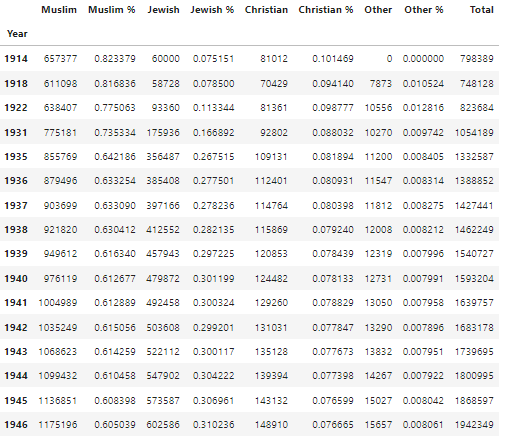Click Jewish value 60000
The width and height of the screenshot is (510, 444).
pyautogui.click(x=166, y=59)
